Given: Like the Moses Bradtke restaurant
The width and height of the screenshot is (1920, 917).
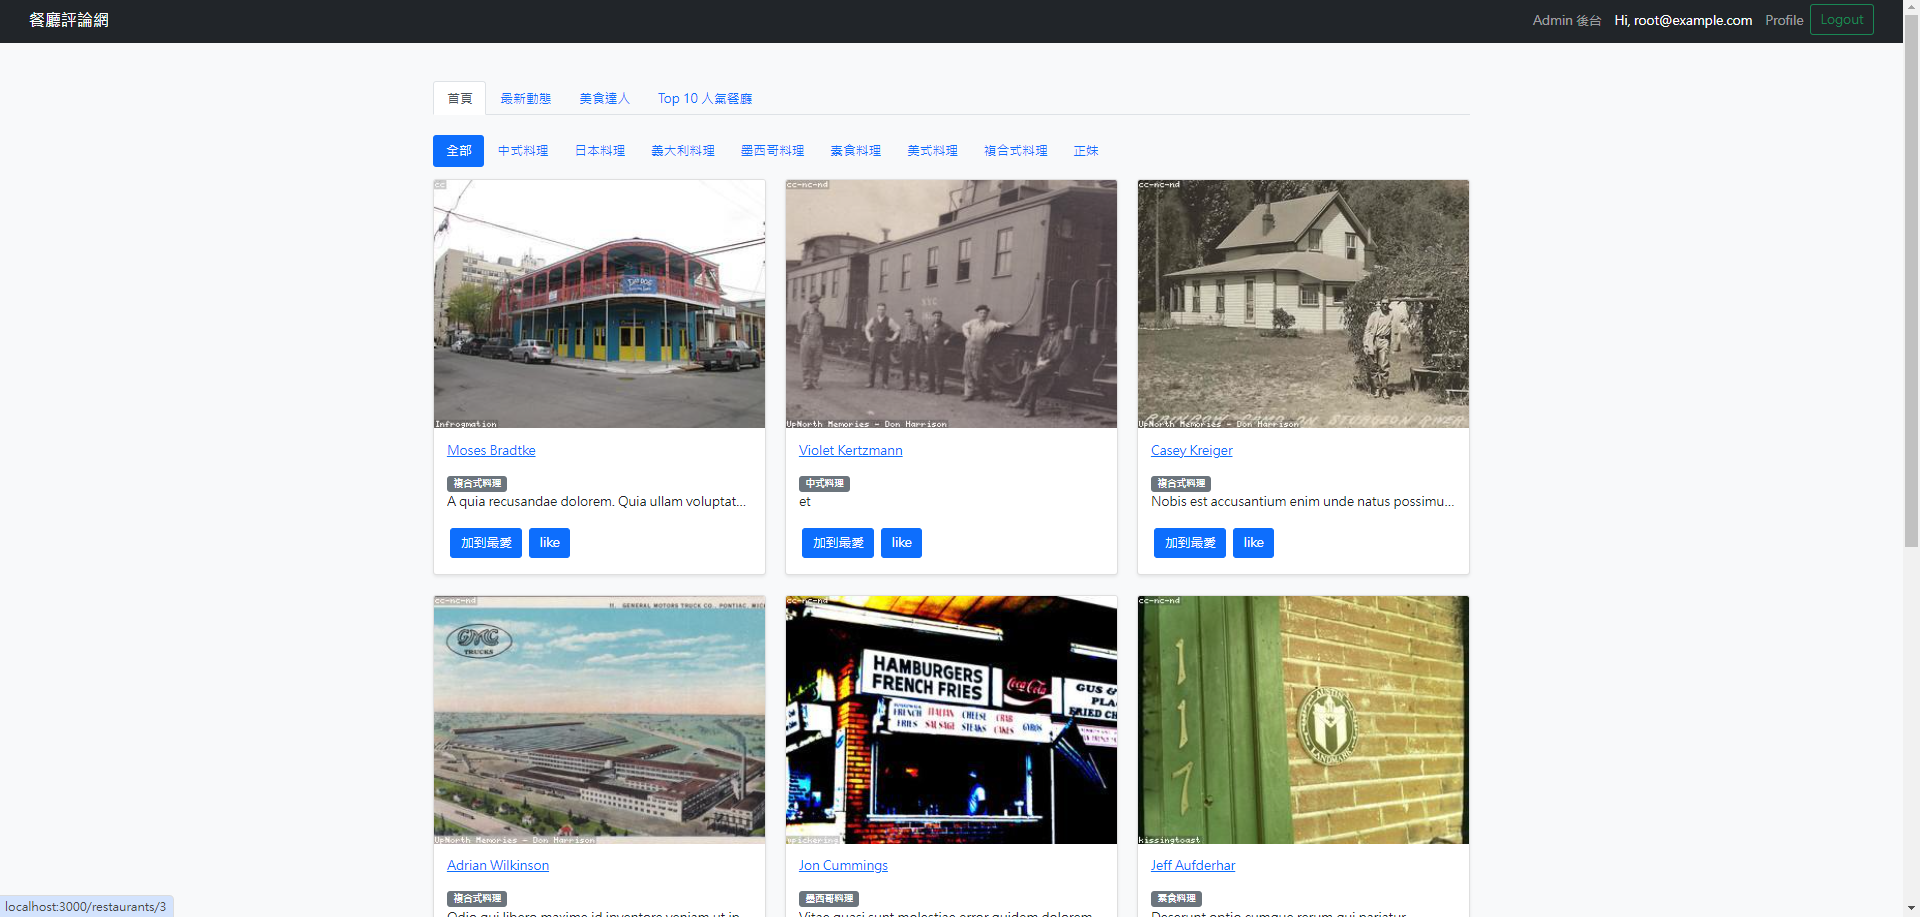Looking at the screenshot, I should pyautogui.click(x=550, y=543).
